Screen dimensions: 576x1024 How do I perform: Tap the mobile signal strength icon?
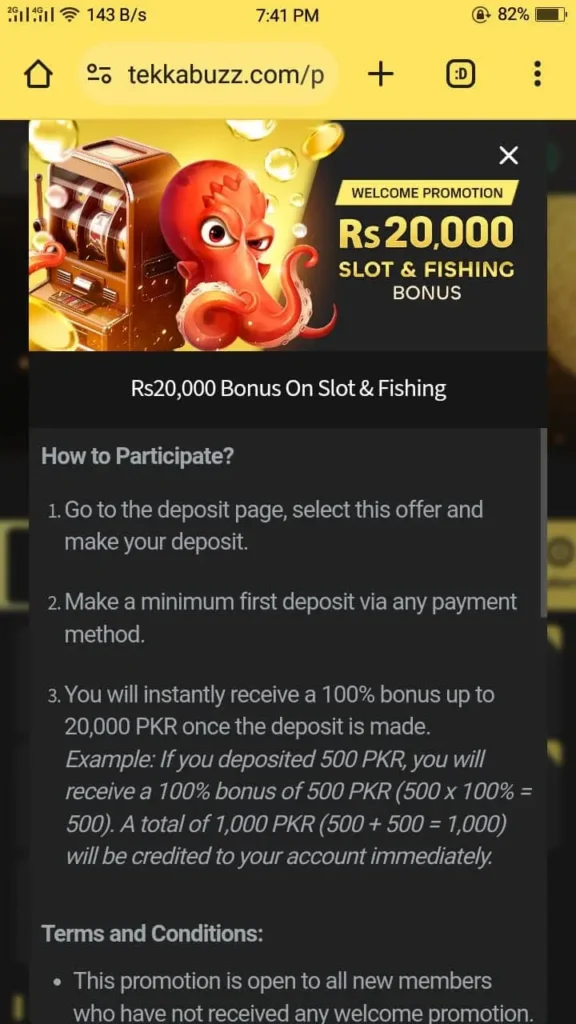click(29, 14)
